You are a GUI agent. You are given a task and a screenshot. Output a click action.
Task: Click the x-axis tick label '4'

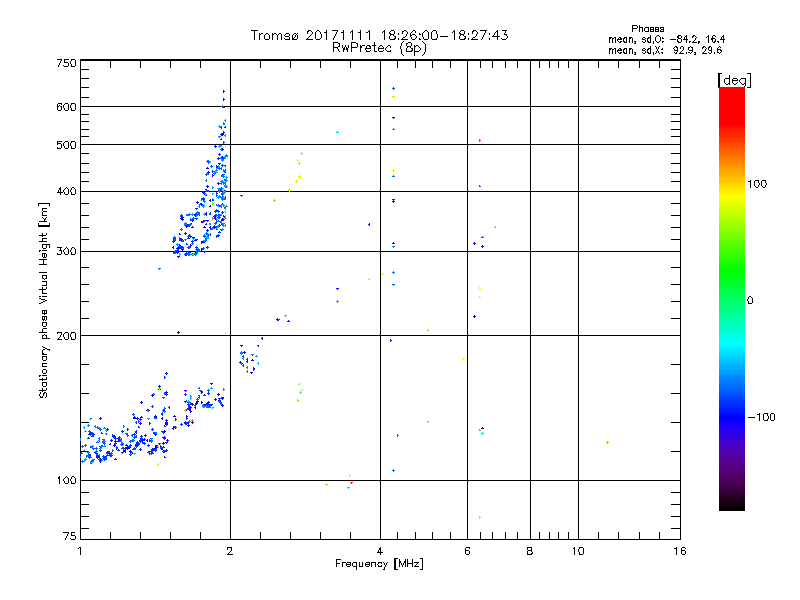(380, 551)
